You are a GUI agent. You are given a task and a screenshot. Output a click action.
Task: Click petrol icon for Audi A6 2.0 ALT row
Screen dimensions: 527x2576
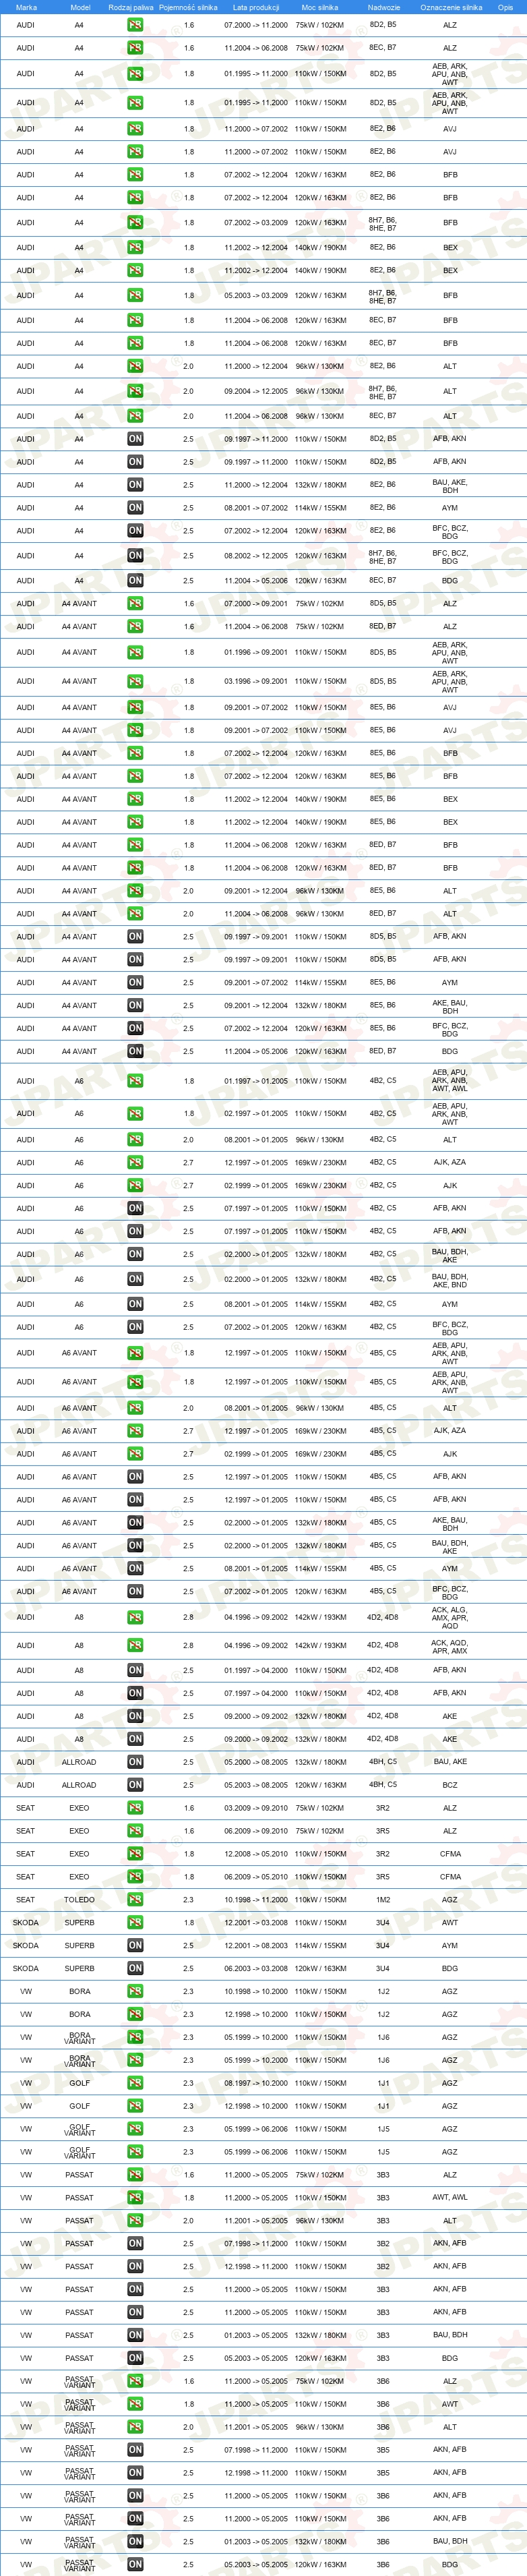click(135, 1140)
